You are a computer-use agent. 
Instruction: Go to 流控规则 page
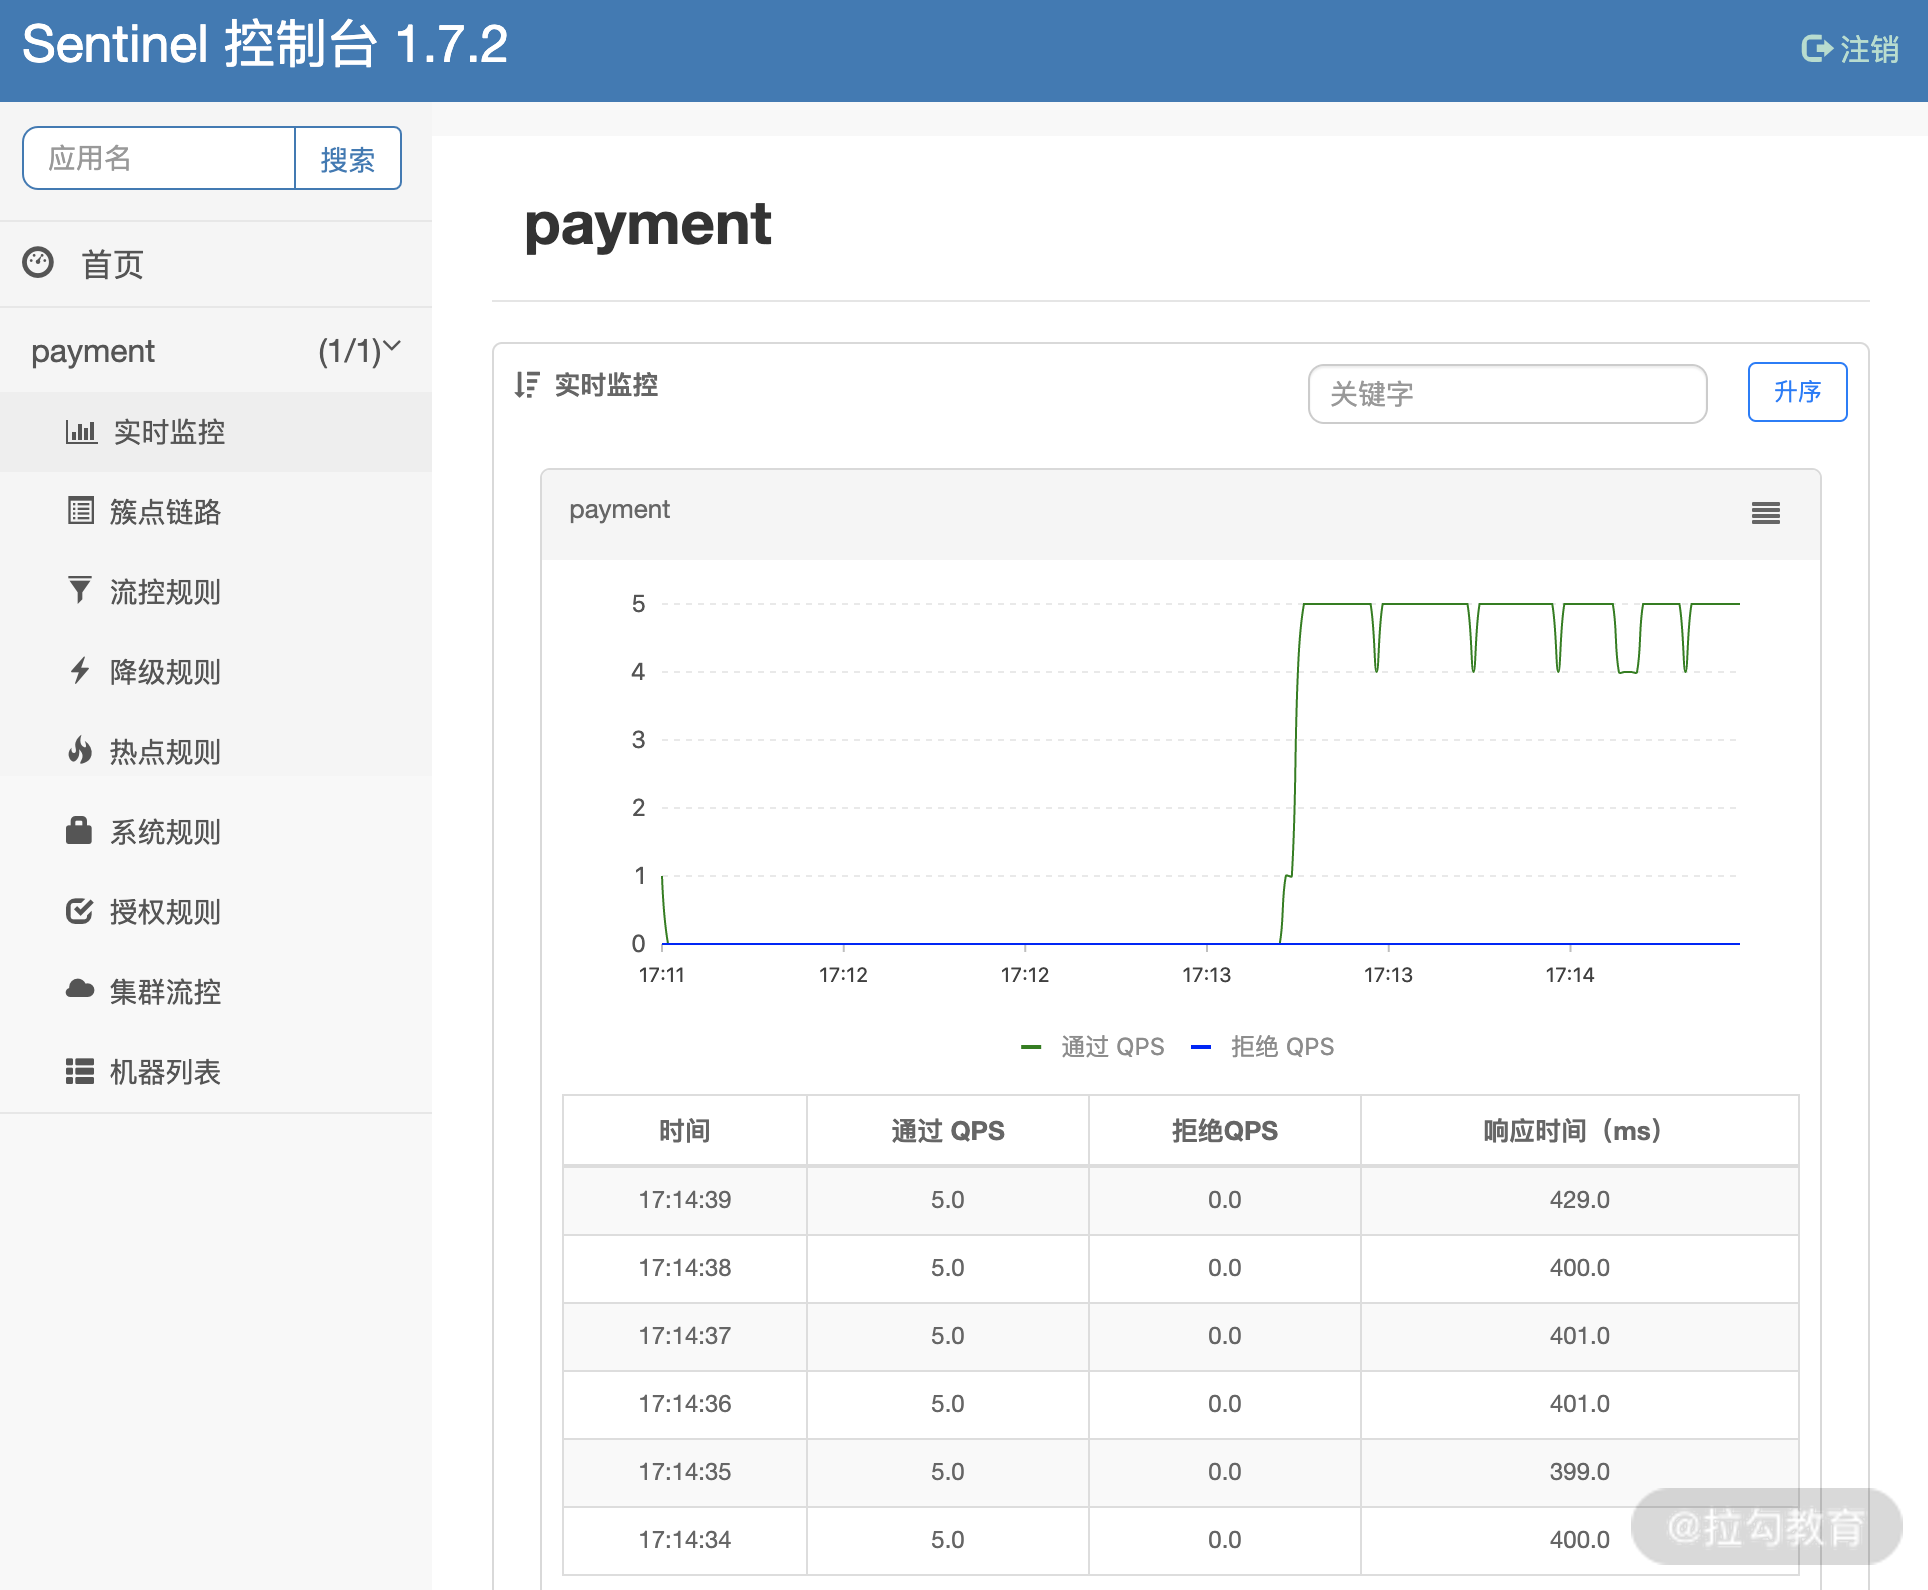point(216,592)
